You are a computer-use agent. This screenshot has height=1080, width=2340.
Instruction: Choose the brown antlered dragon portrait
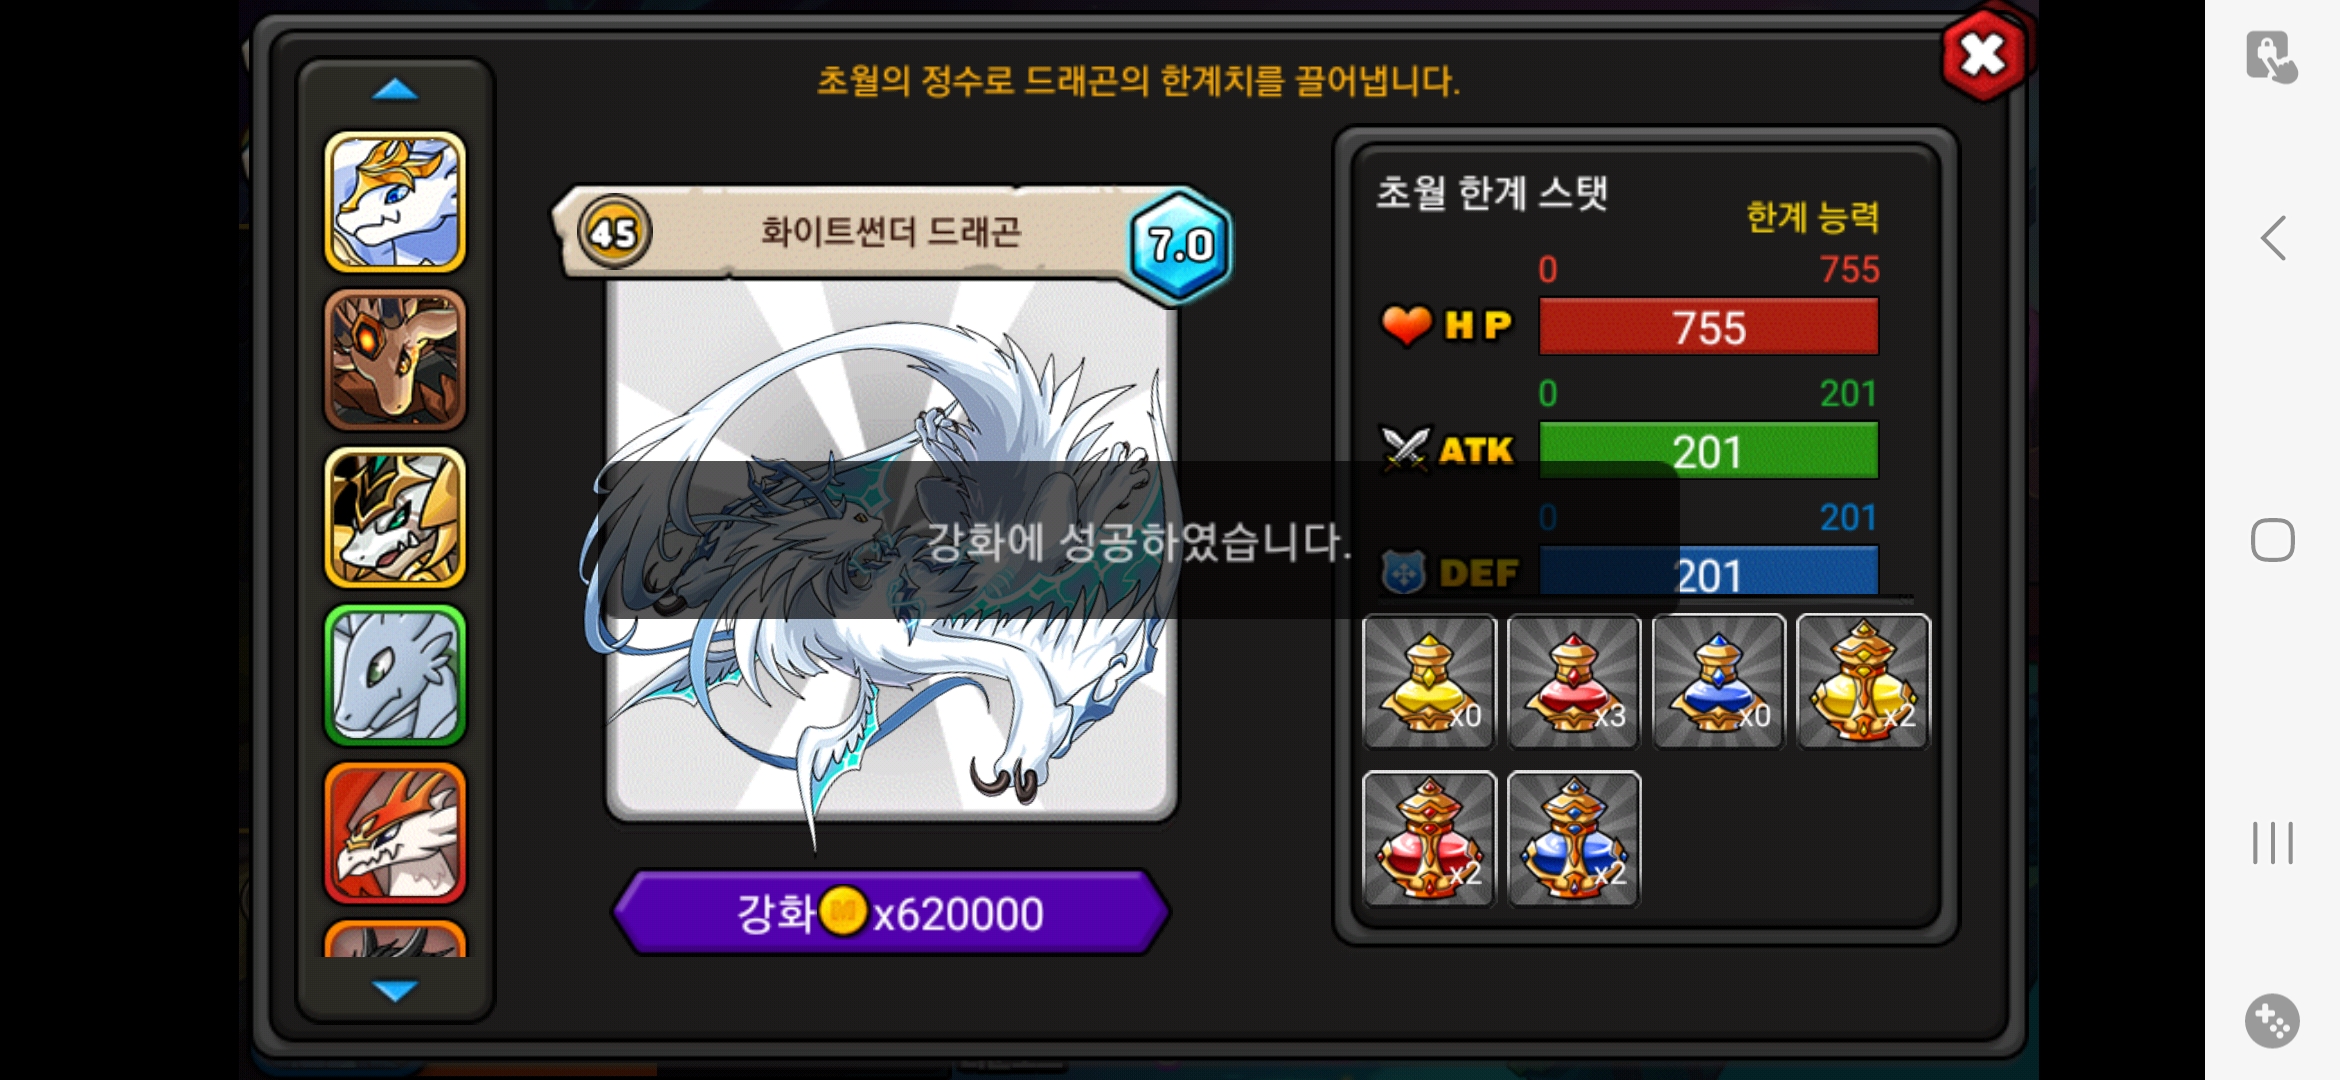point(395,360)
